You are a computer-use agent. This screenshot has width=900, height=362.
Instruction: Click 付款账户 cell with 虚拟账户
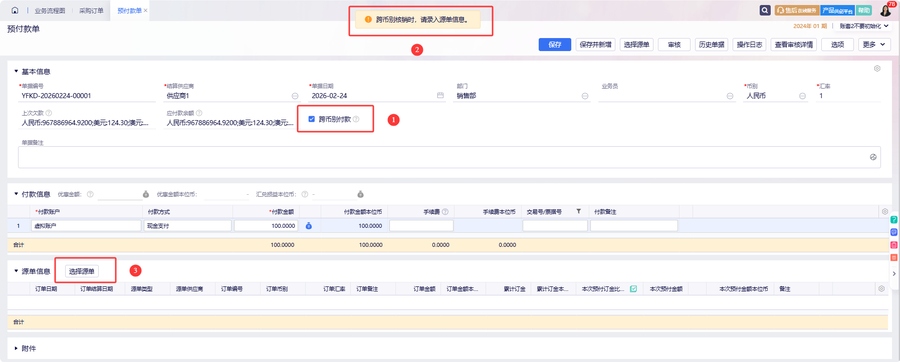[x=86, y=226]
